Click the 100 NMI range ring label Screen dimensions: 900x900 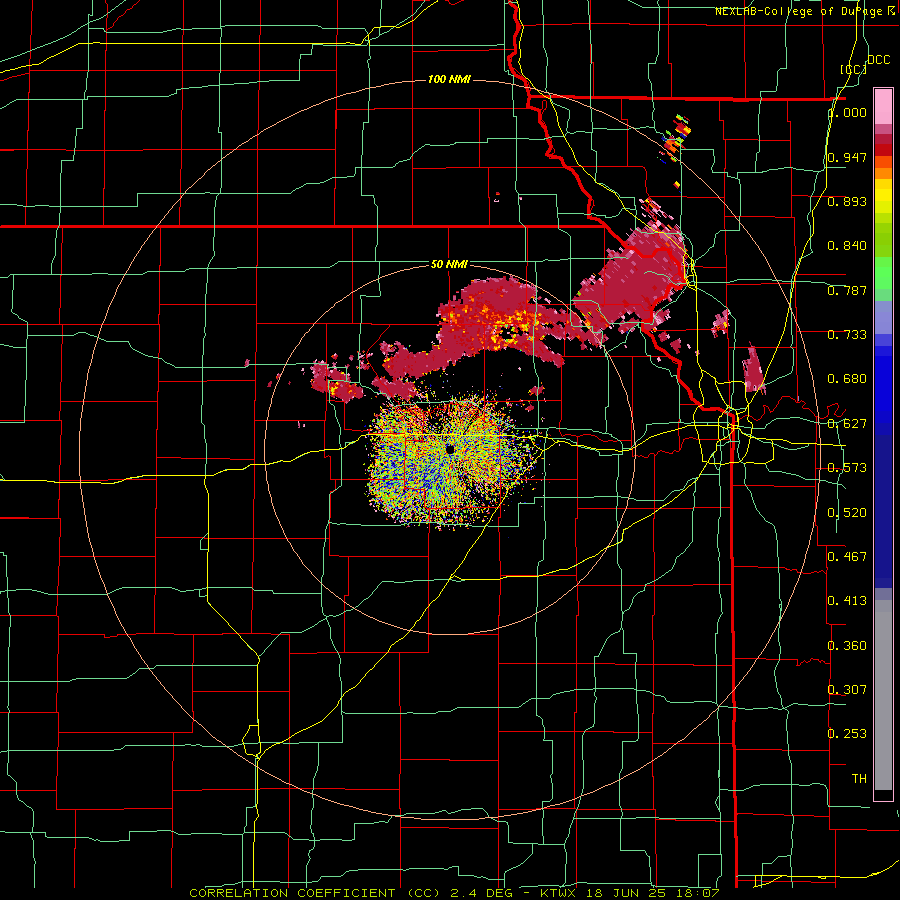pyautogui.click(x=449, y=79)
